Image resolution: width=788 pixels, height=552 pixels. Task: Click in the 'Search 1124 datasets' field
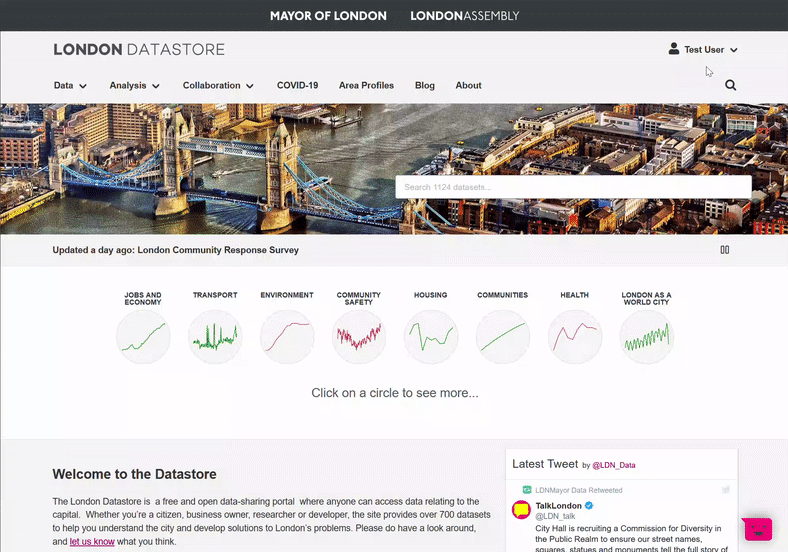click(573, 187)
